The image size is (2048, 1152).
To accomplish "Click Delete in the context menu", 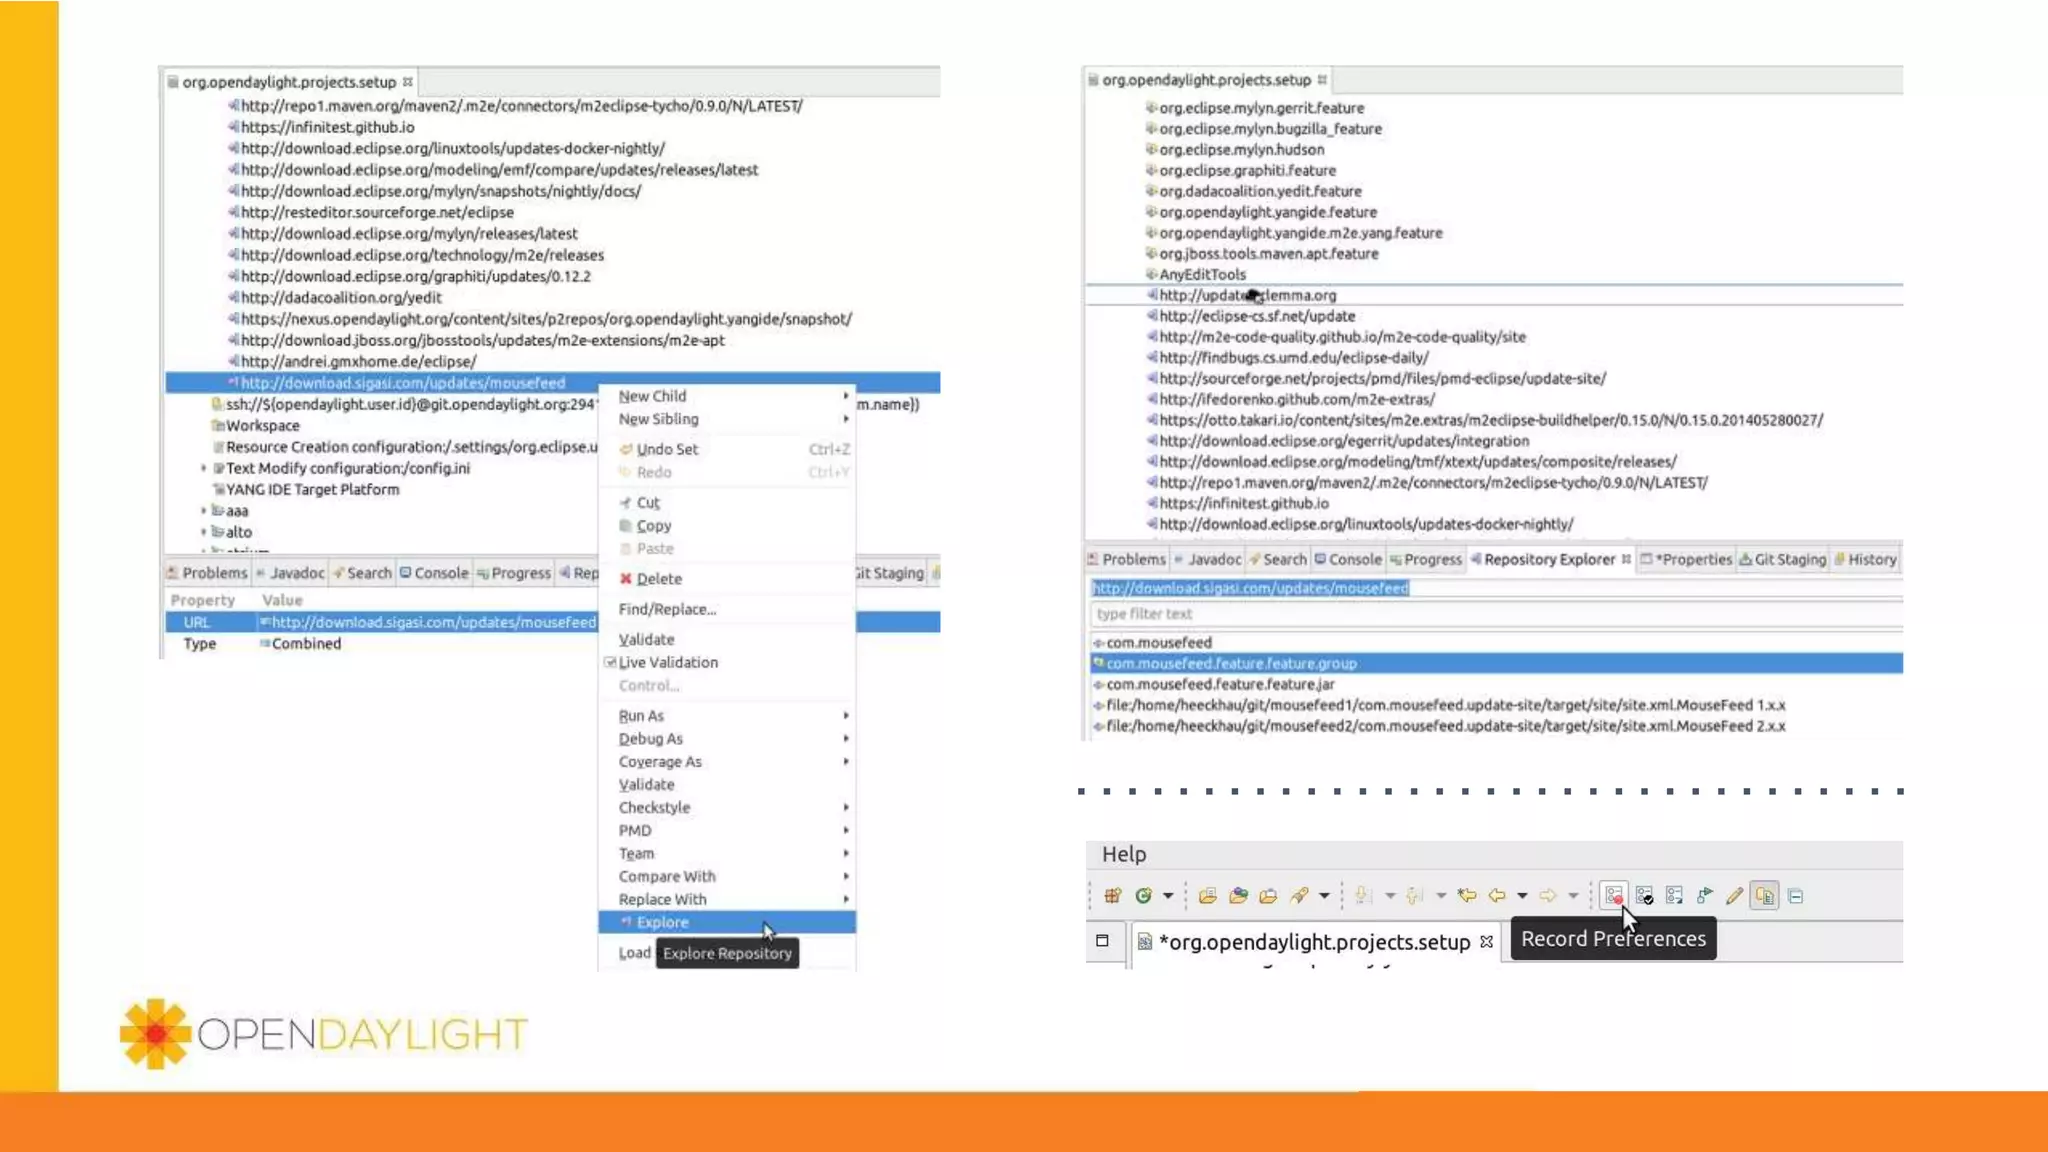I will [x=658, y=579].
